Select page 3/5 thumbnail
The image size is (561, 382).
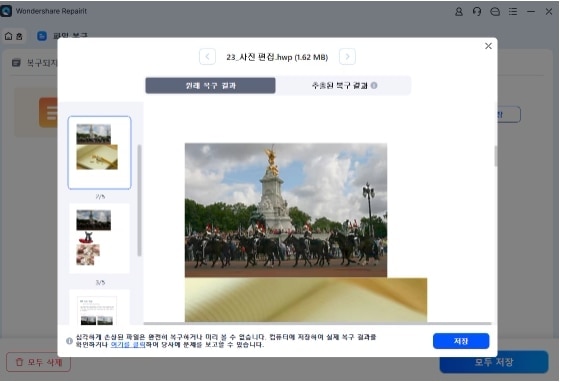99,238
